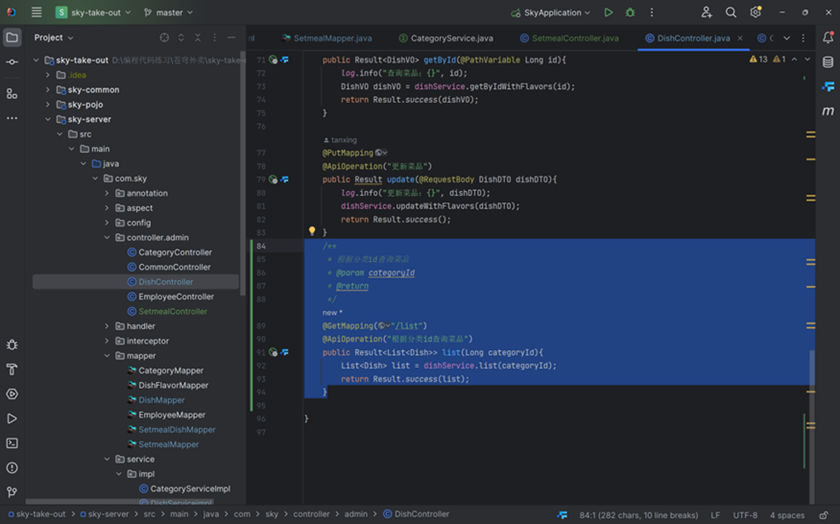
Task: Expand the annotation package
Action: pyautogui.click(x=107, y=193)
